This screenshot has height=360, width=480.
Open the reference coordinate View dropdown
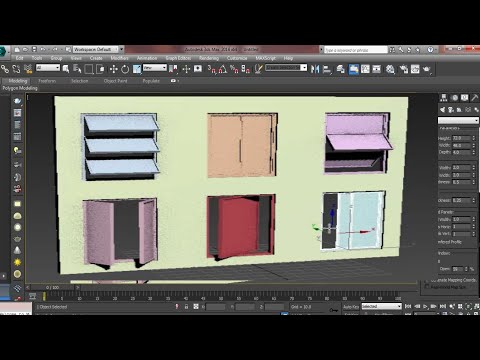coord(155,68)
